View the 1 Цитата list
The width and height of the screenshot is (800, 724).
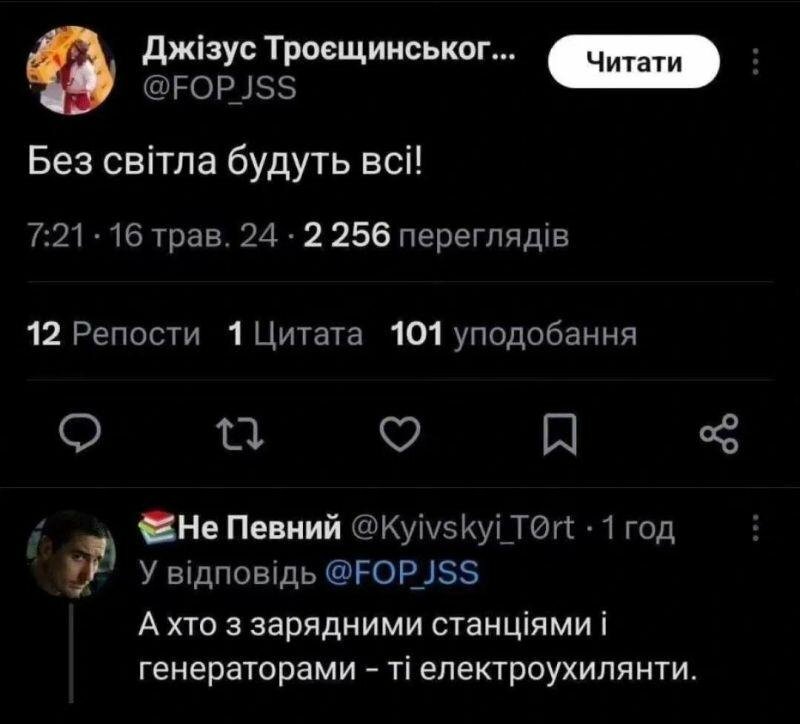point(295,335)
